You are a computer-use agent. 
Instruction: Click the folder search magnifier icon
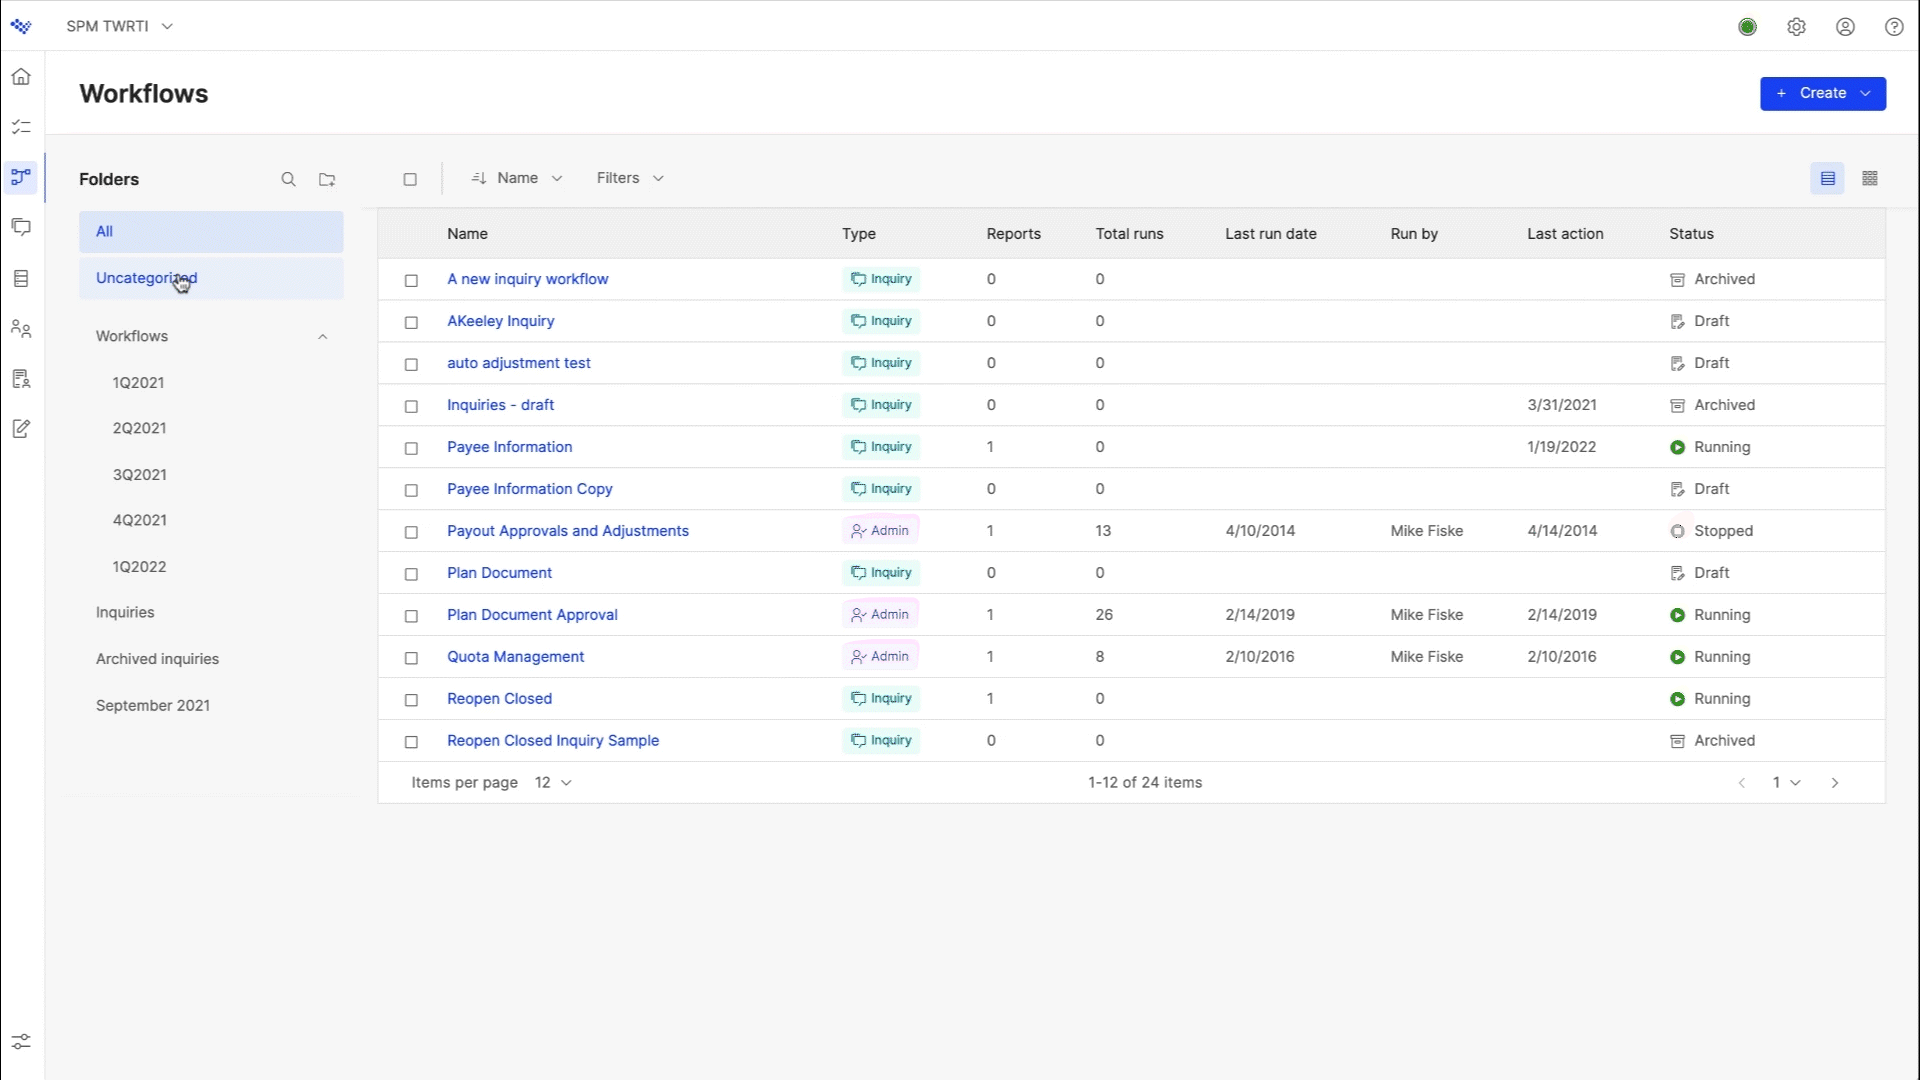pyautogui.click(x=288, y=179)
